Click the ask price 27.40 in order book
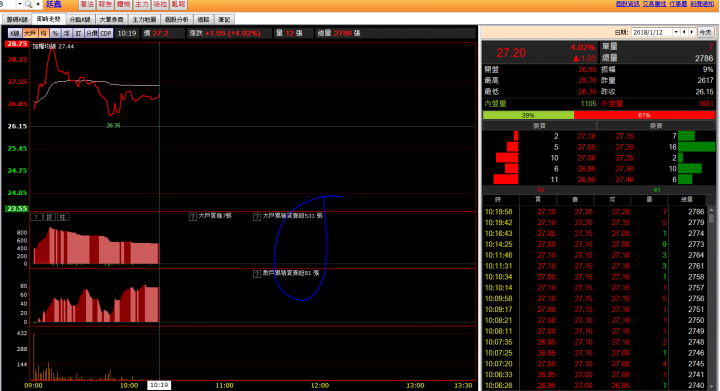Screen dimensions: 720x391 click(624, 180)
